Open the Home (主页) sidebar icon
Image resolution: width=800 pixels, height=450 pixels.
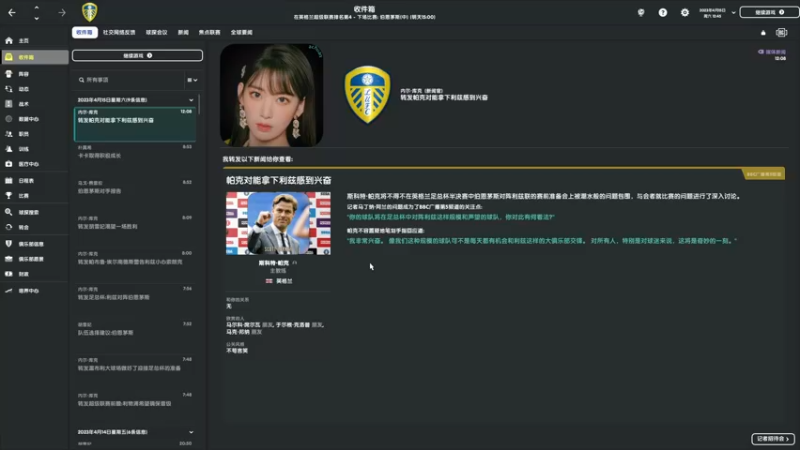pos(9,40)
